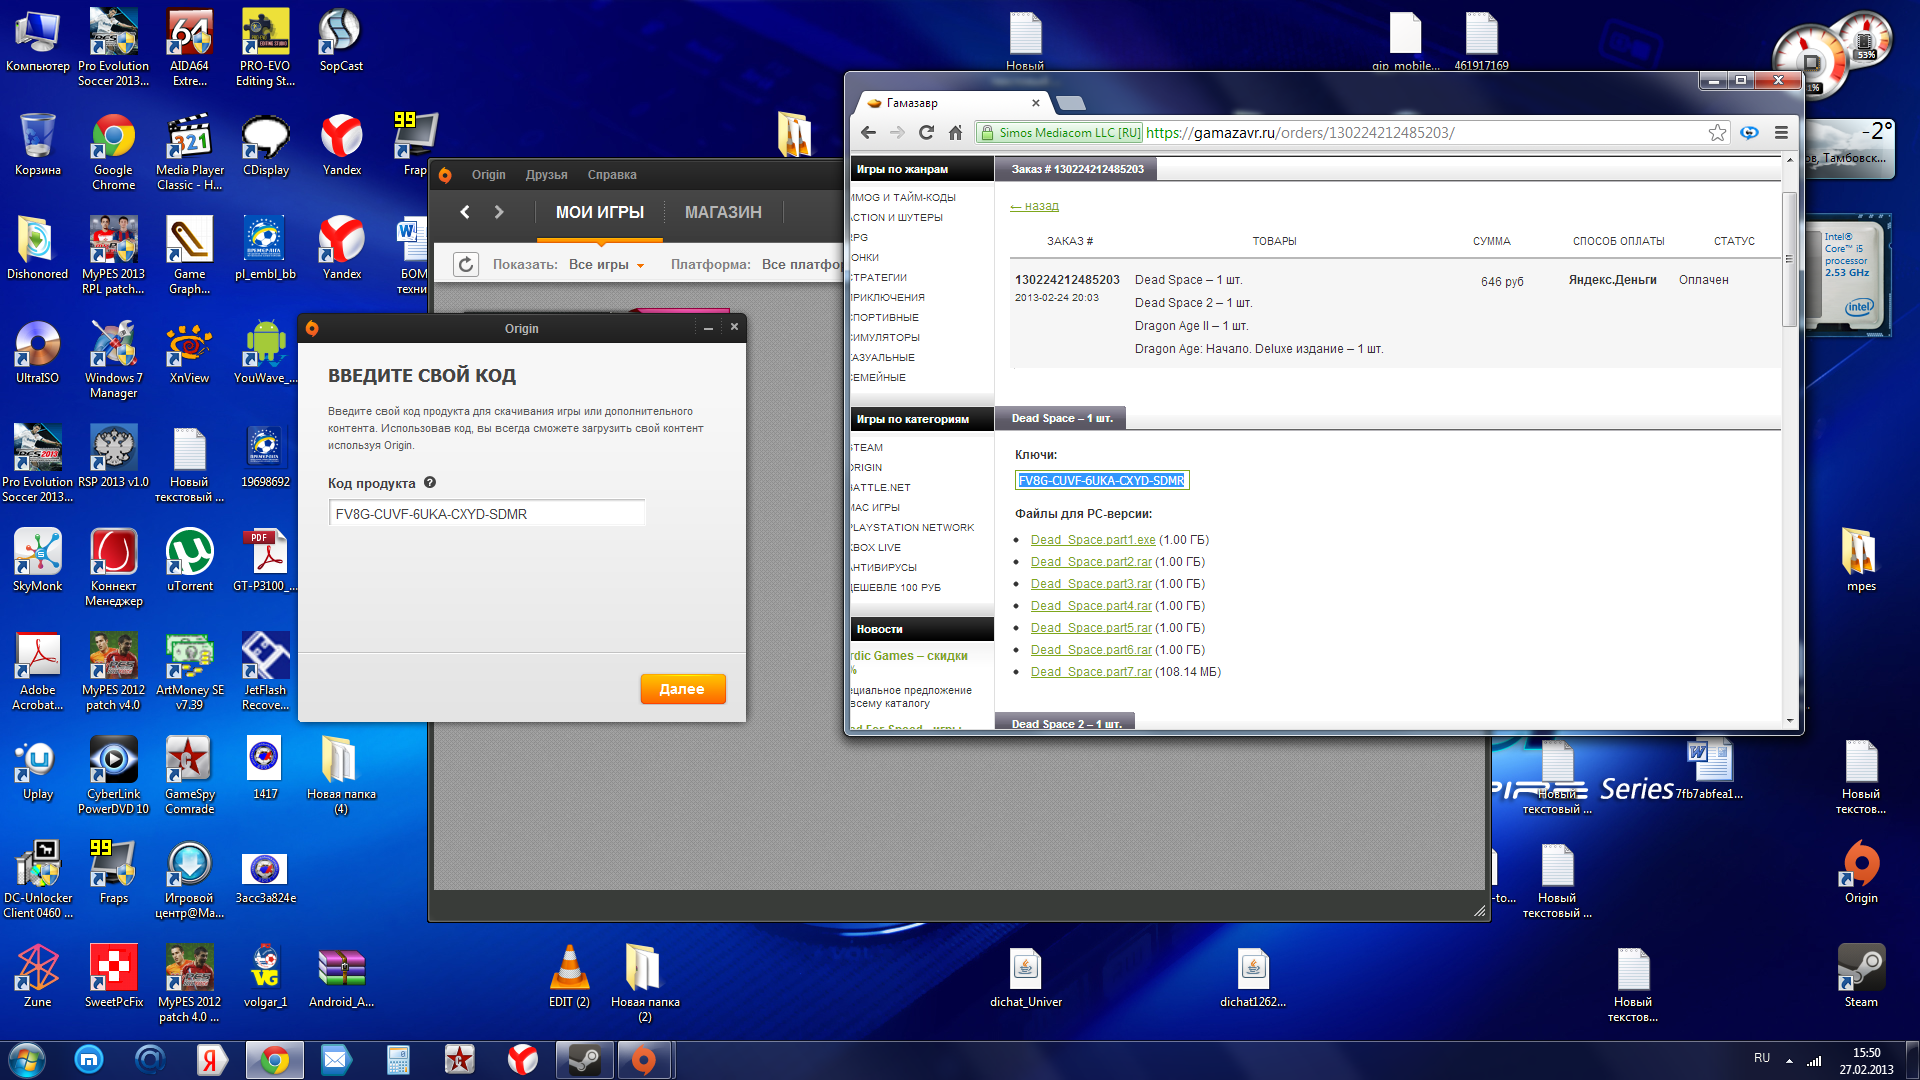This screenshot has height=1080, width=1920.
Task: Open the Друзья menu in Origin
Action: click(x=546, y=175)
